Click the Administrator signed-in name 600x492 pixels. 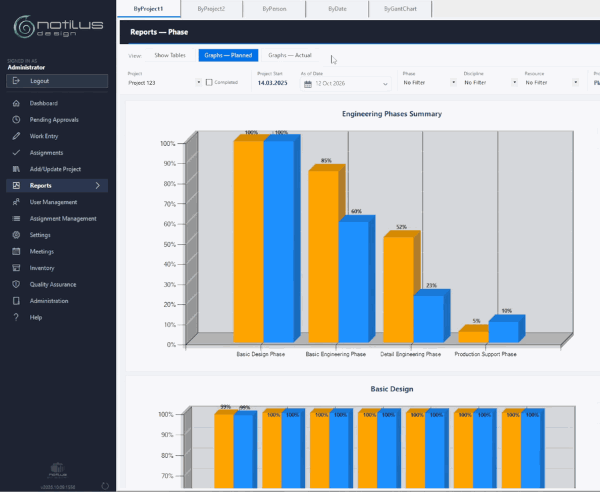(x=26, y=67)
